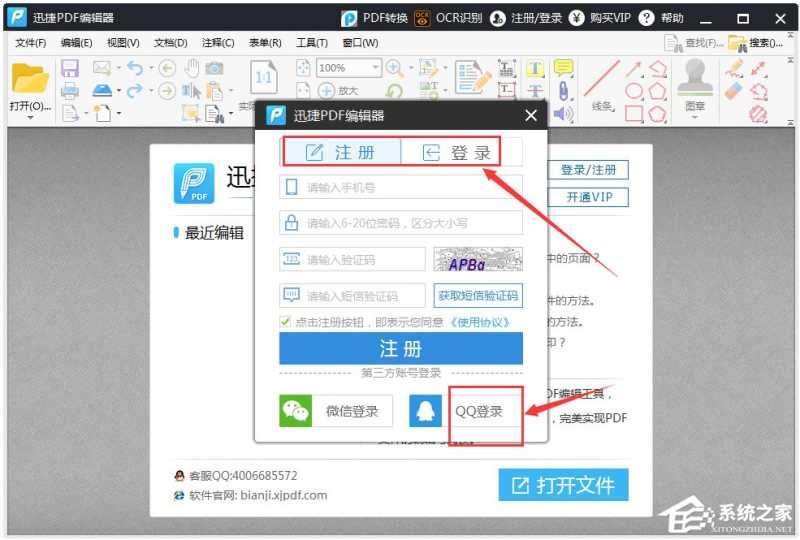Select the edit content pencil-document tool
This screenshot has width=800, height=540.
click(472, 77)
